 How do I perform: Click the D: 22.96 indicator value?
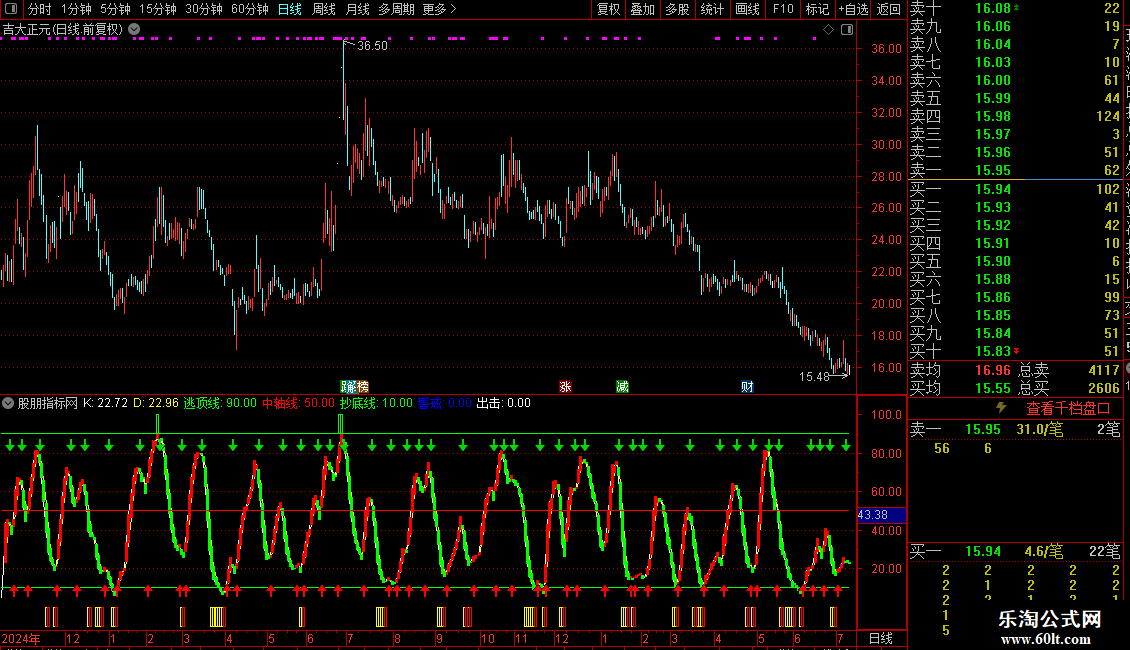156,403
